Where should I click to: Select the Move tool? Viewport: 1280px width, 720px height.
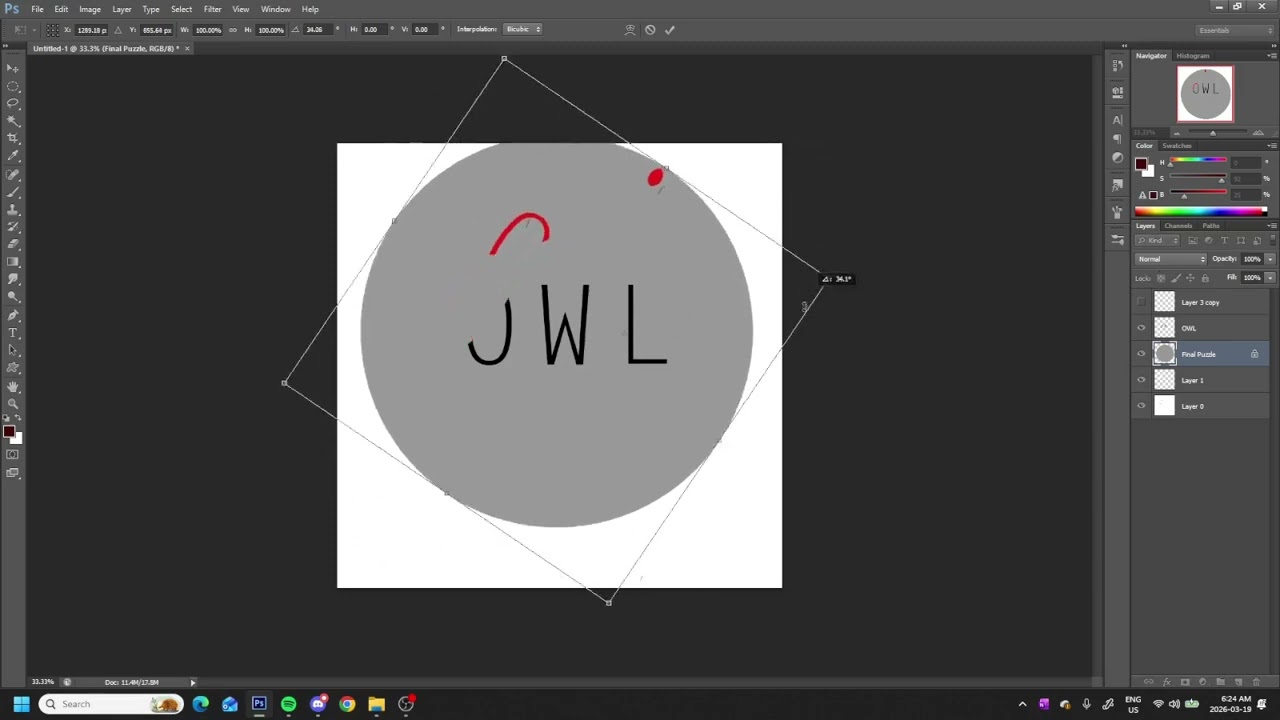pos(13,68)
